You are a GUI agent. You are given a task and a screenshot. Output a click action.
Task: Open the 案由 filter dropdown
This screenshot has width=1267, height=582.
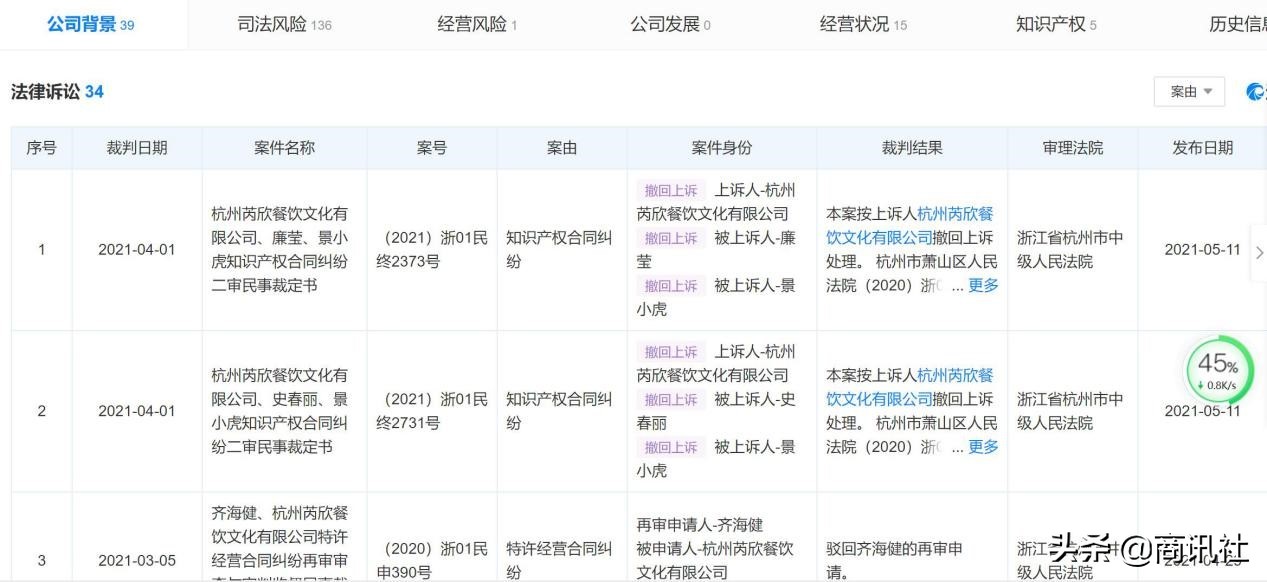coord(1188,91)
